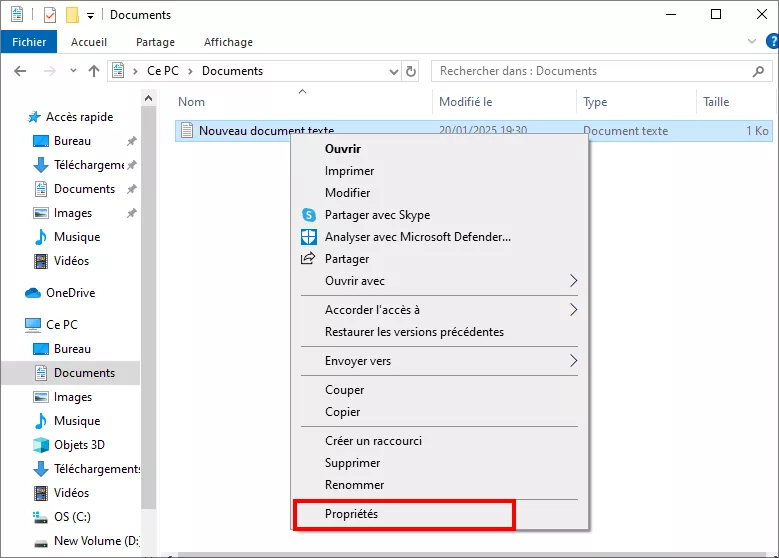Expand the Accorder l'accès à submenu
The image size is (779, 558).
[573, 310]
